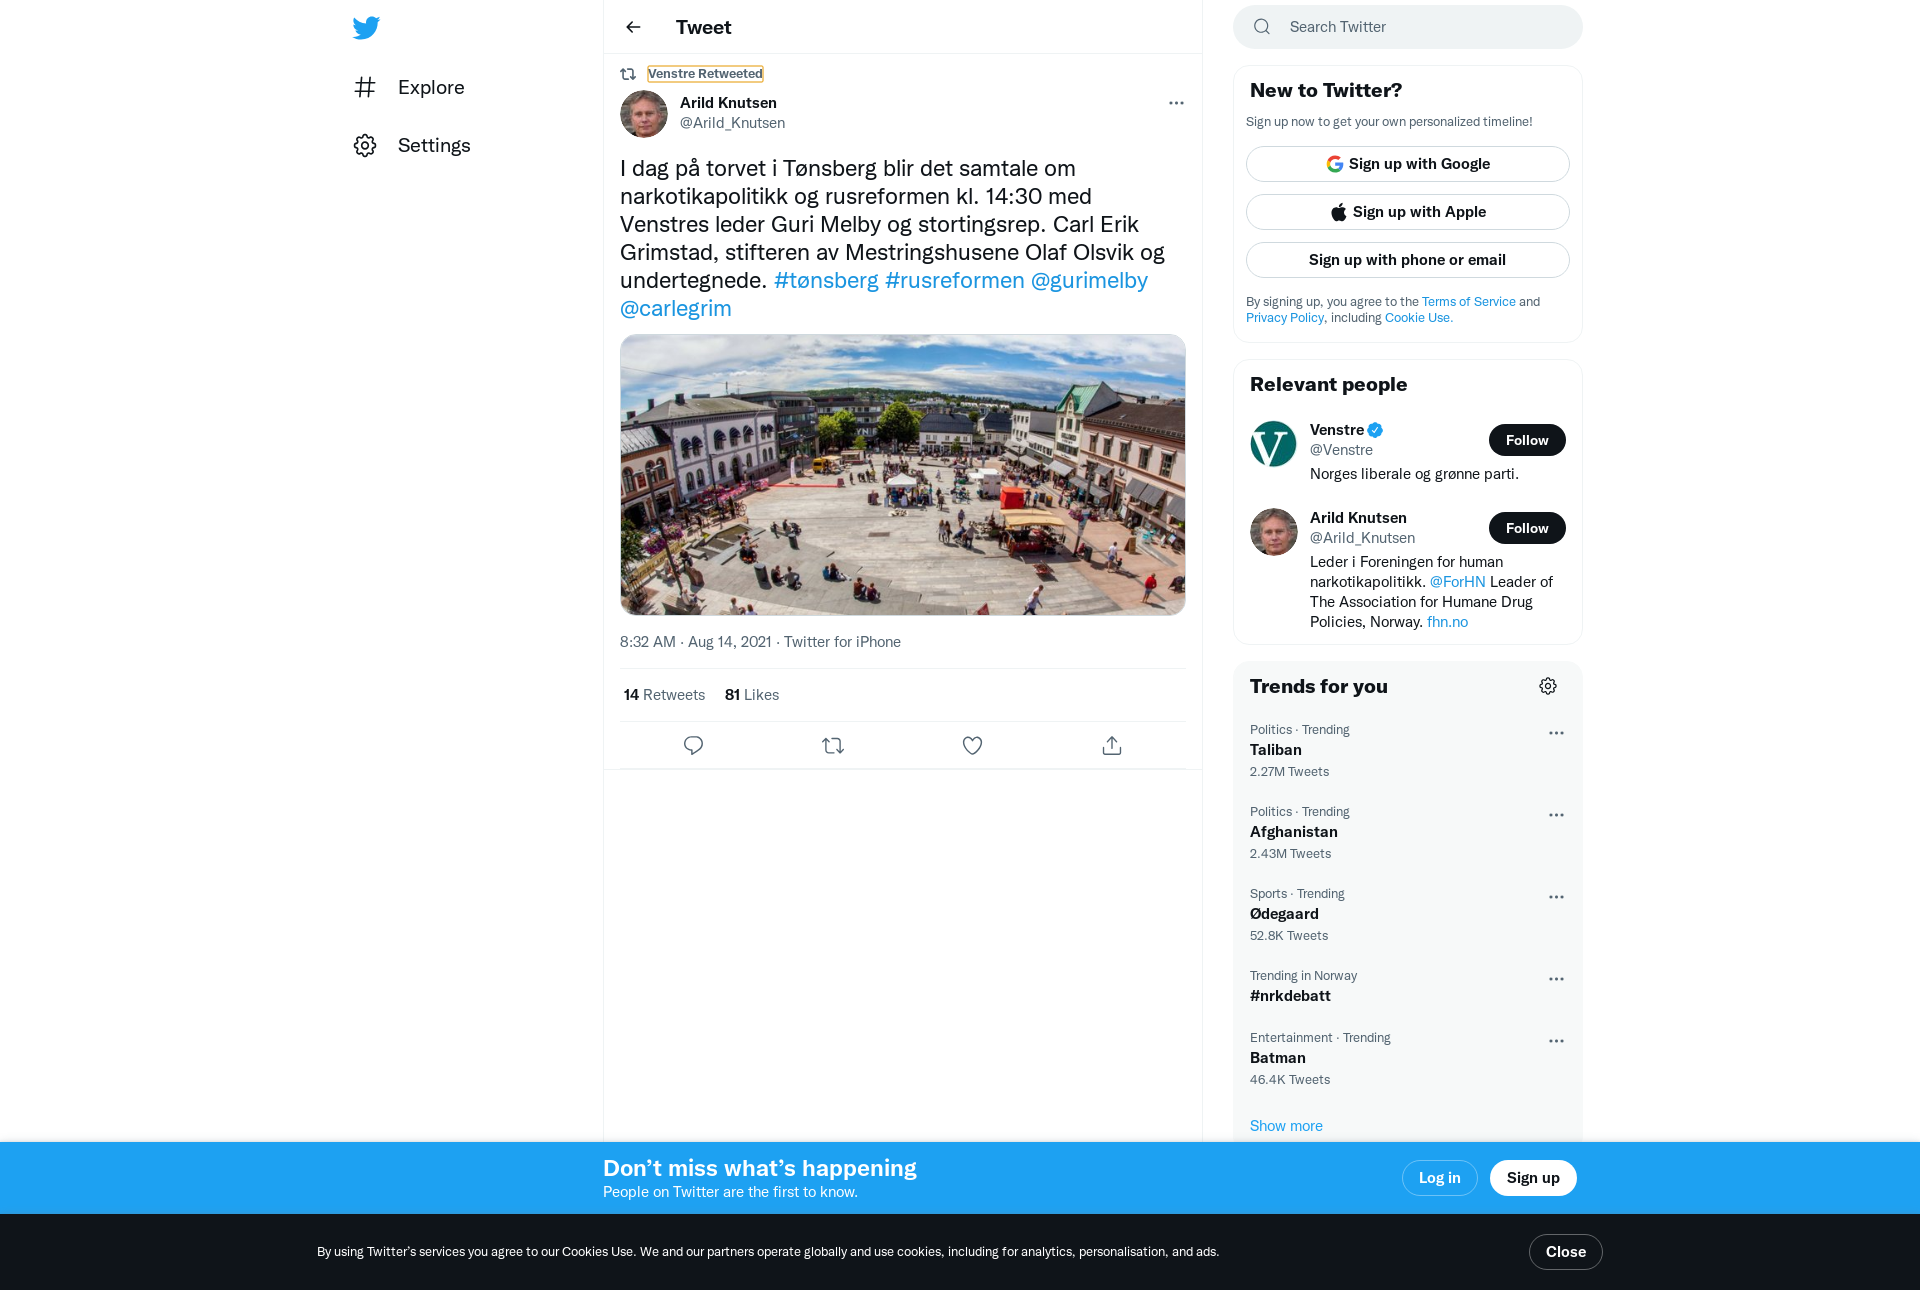
Task: Like the tweet with heart icon
Action: tap(972, 746)
